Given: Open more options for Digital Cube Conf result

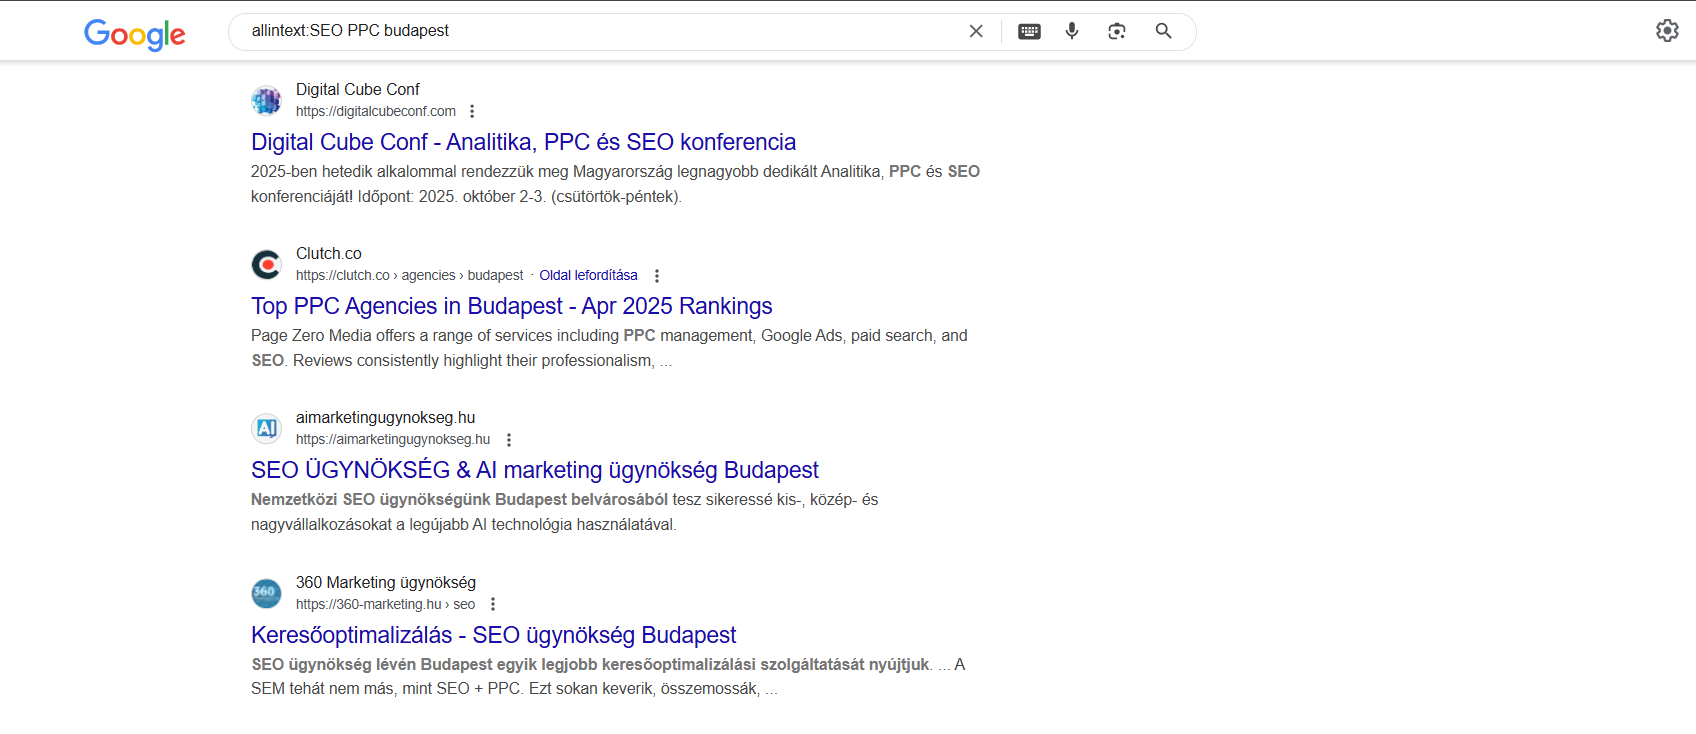Looking at the screenshot, I should coord(472,111).
